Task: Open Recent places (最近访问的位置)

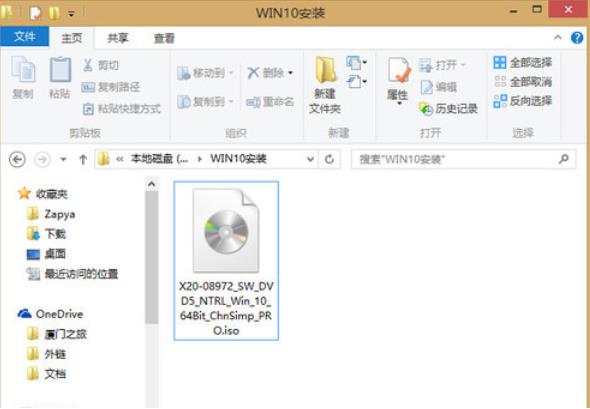Action: [72, 274]
